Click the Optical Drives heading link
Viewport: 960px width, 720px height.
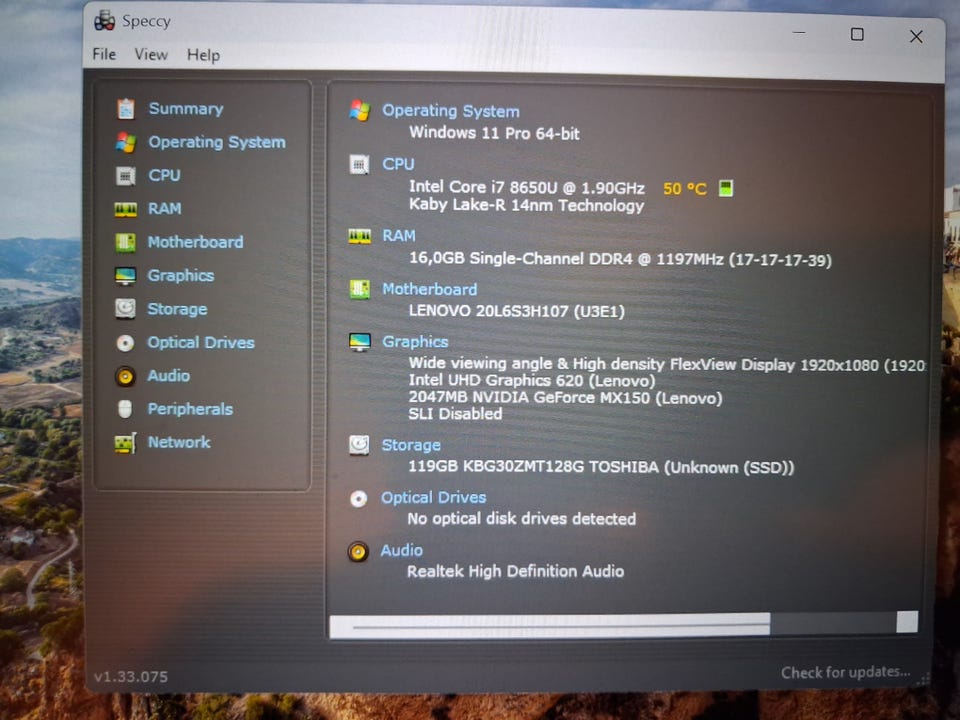click(x=433, y=498)
